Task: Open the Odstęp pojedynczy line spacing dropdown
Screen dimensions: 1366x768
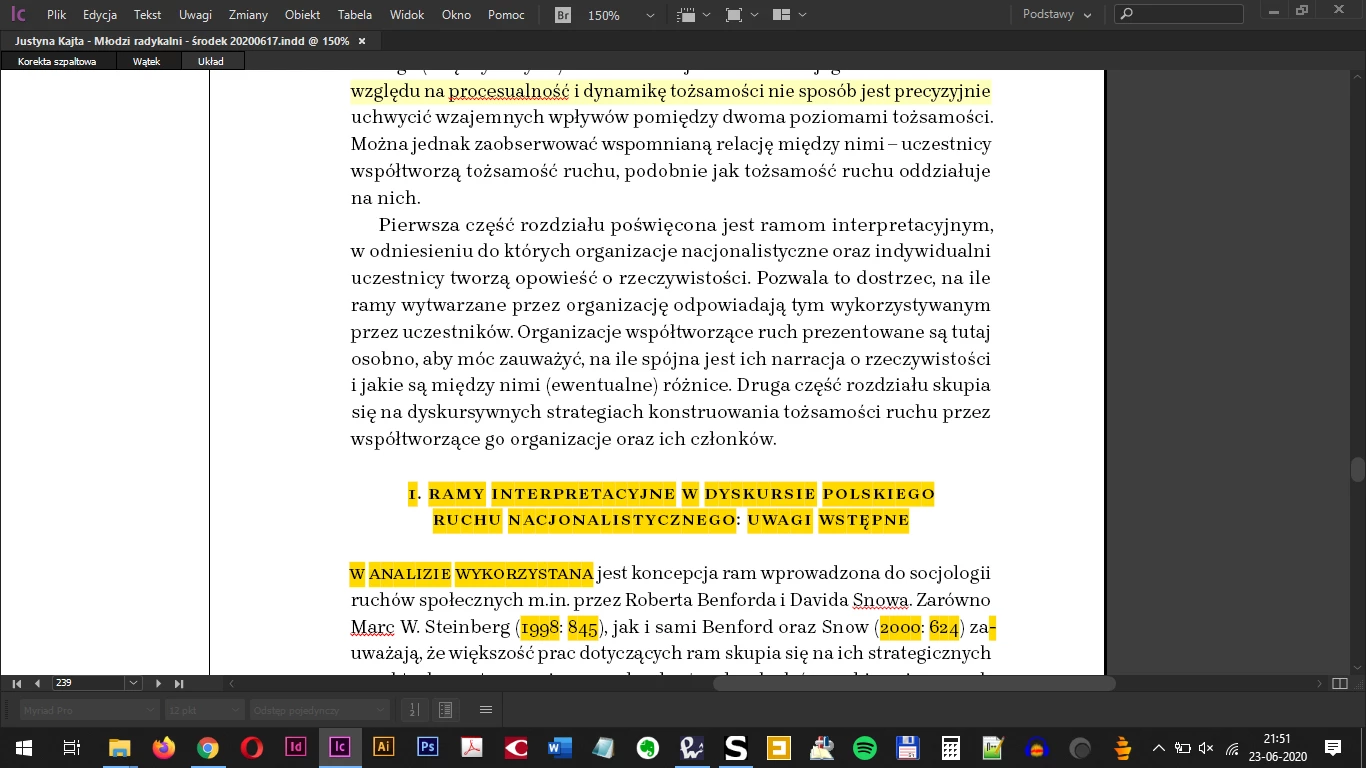Action: [320, 710]
